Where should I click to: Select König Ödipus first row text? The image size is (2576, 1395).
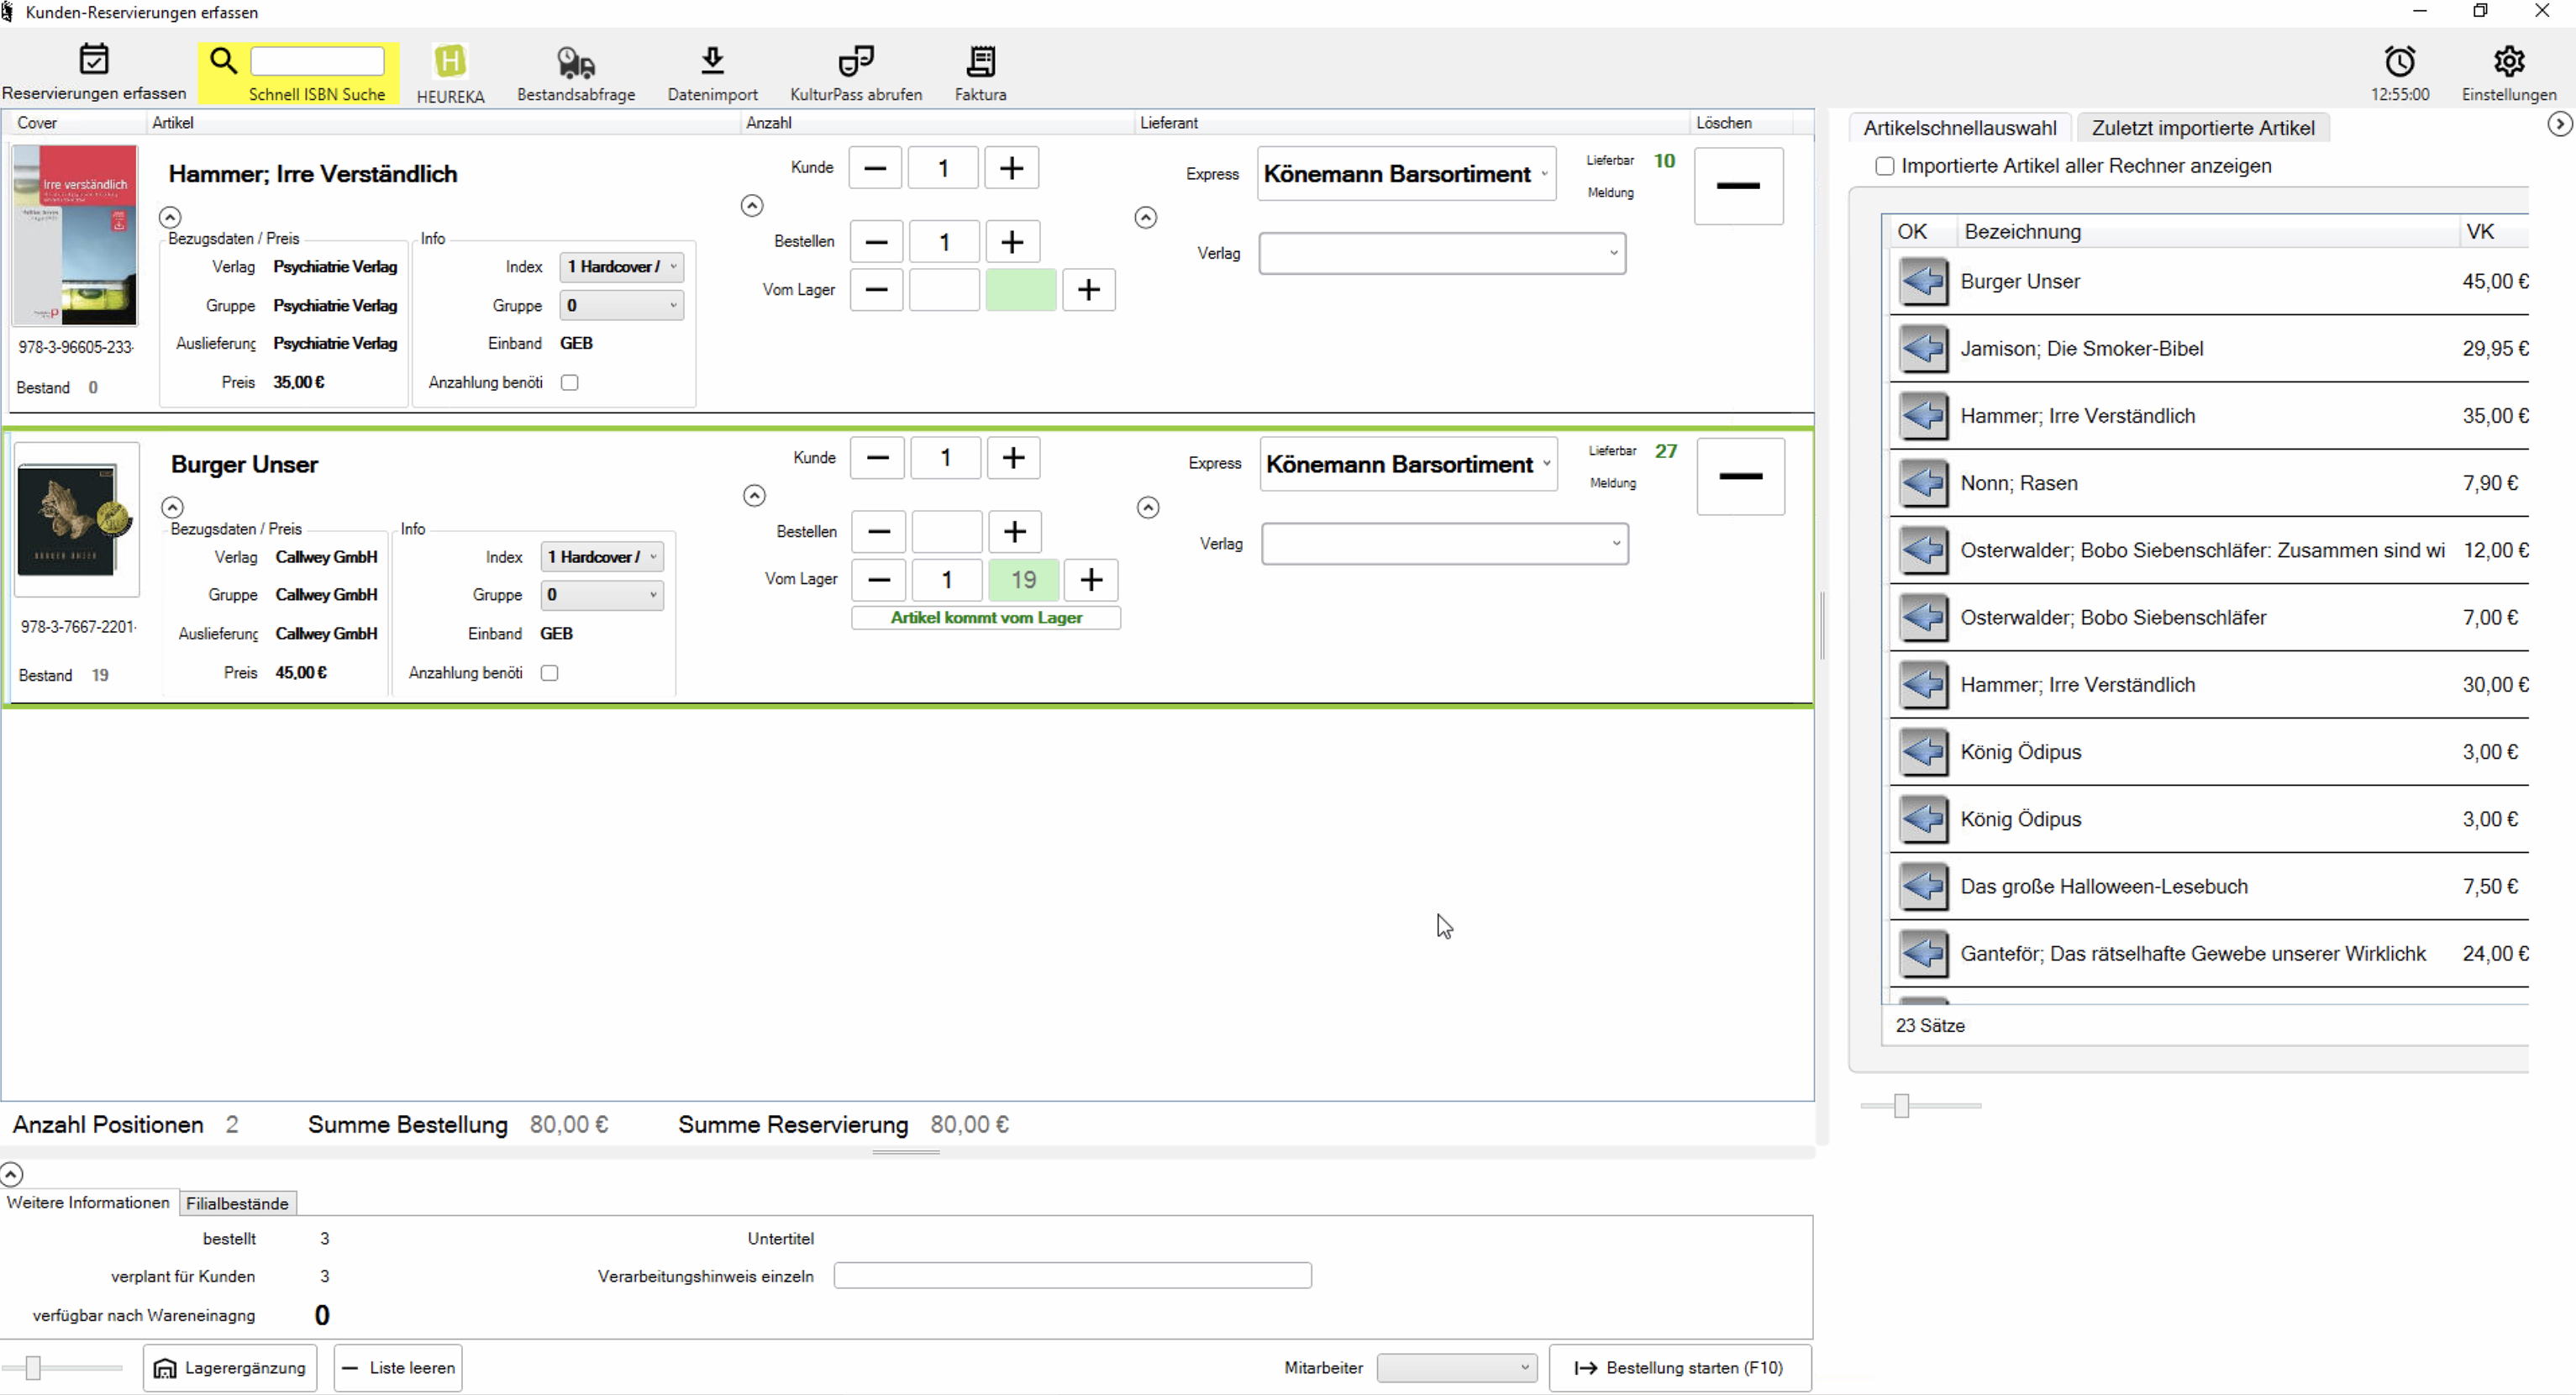(2021, 752)
